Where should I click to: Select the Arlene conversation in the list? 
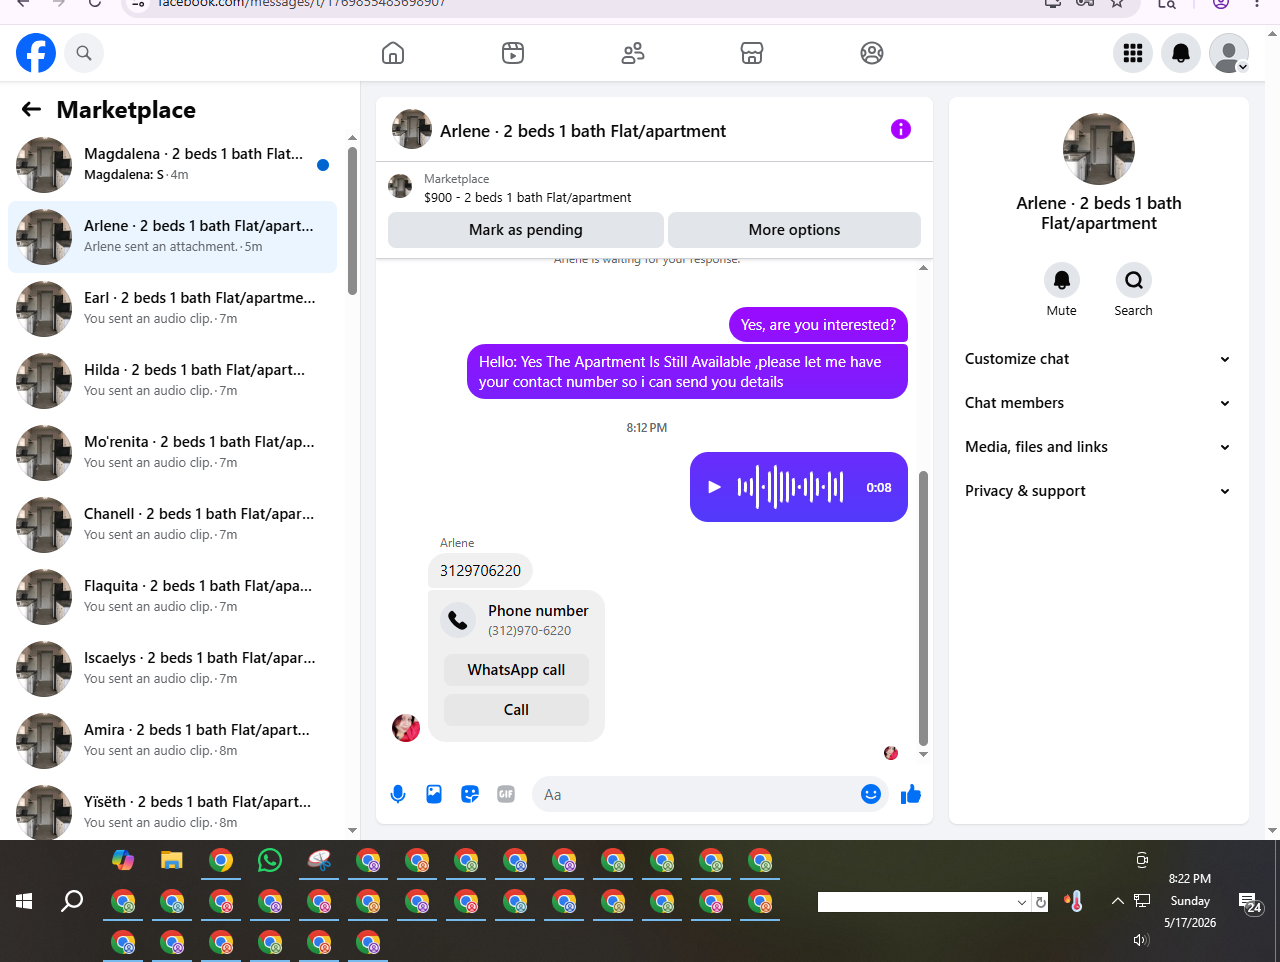click(x=172, y=237)
